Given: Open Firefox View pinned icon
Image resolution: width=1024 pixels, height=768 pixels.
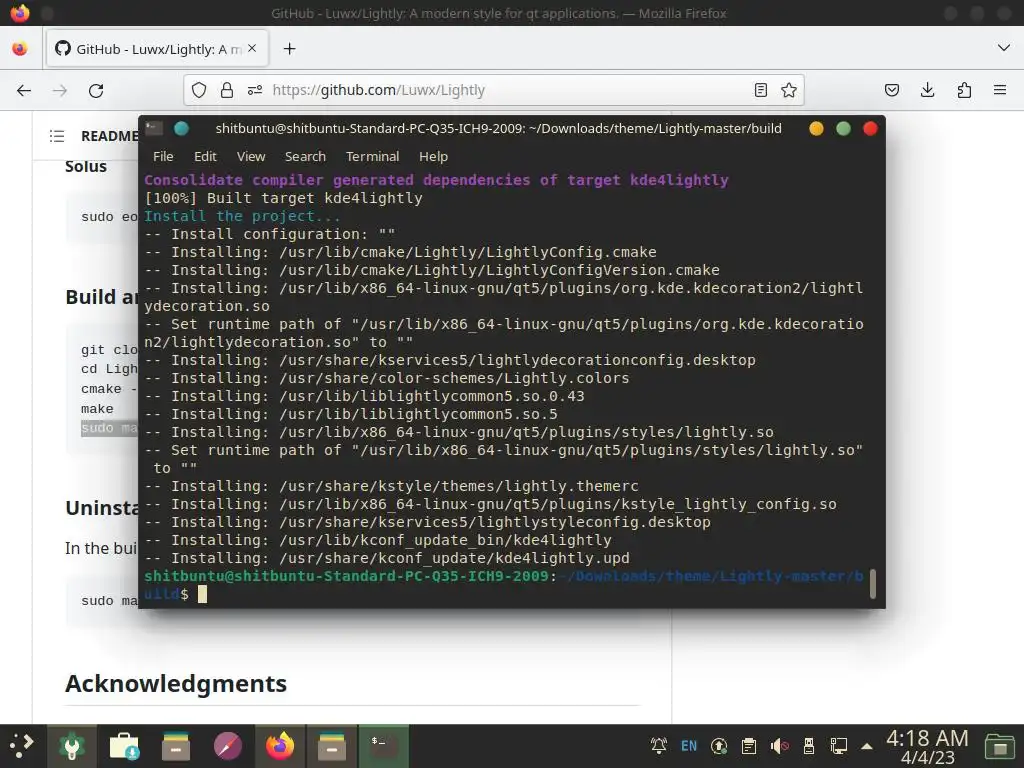Looking at the screenshot, I should (x=20, y=48).
